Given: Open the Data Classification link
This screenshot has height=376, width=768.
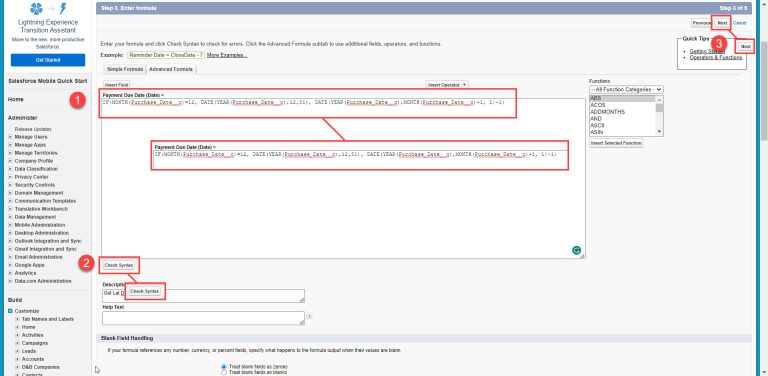Looking at the screenshot, I should click(x=36, y=169).
